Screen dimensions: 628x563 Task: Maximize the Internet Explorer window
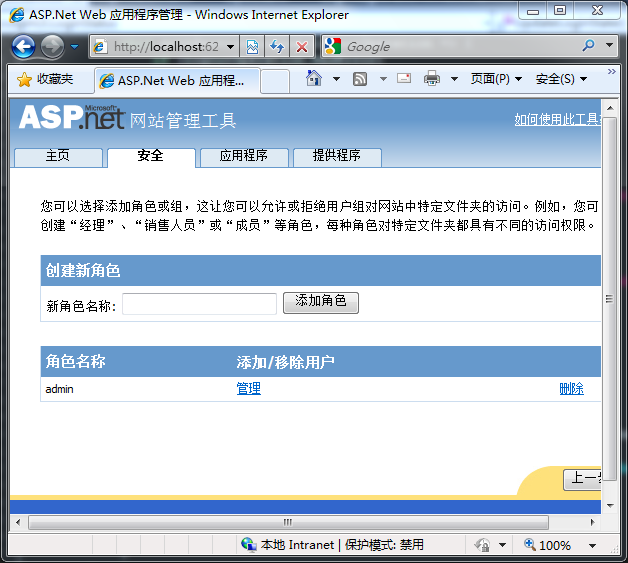[560, 11]
